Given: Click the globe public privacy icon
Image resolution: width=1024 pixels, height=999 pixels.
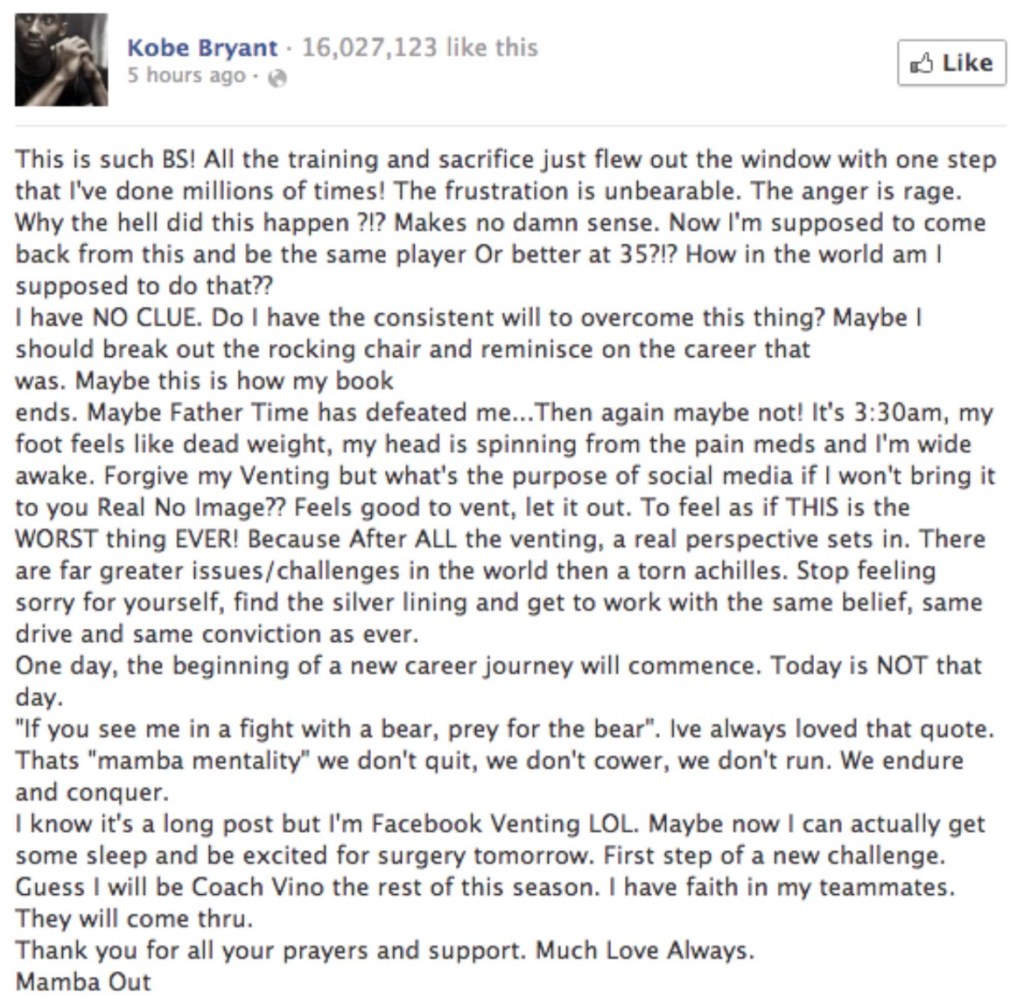Looking at the screenshot, I should pos(278,77).
